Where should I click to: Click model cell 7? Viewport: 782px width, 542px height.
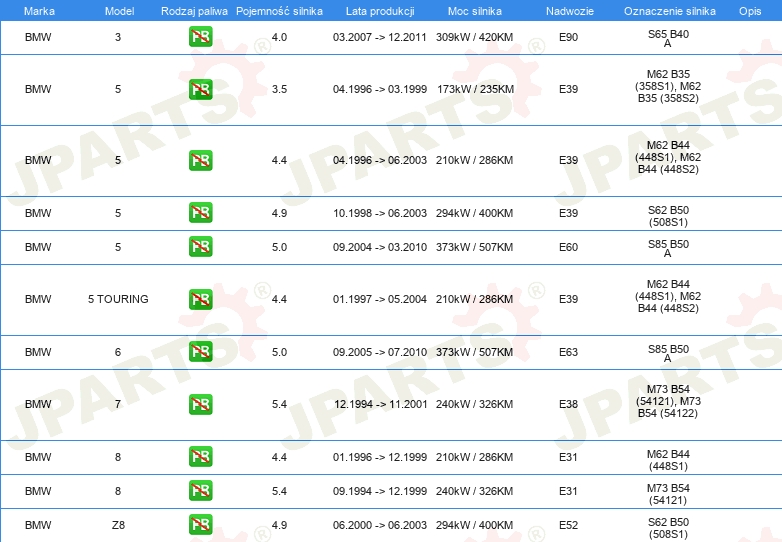[x=118, y=404]
